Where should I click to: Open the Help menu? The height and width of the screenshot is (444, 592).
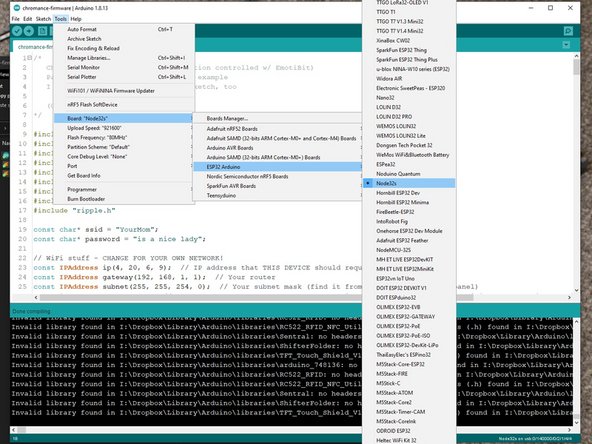76,19
